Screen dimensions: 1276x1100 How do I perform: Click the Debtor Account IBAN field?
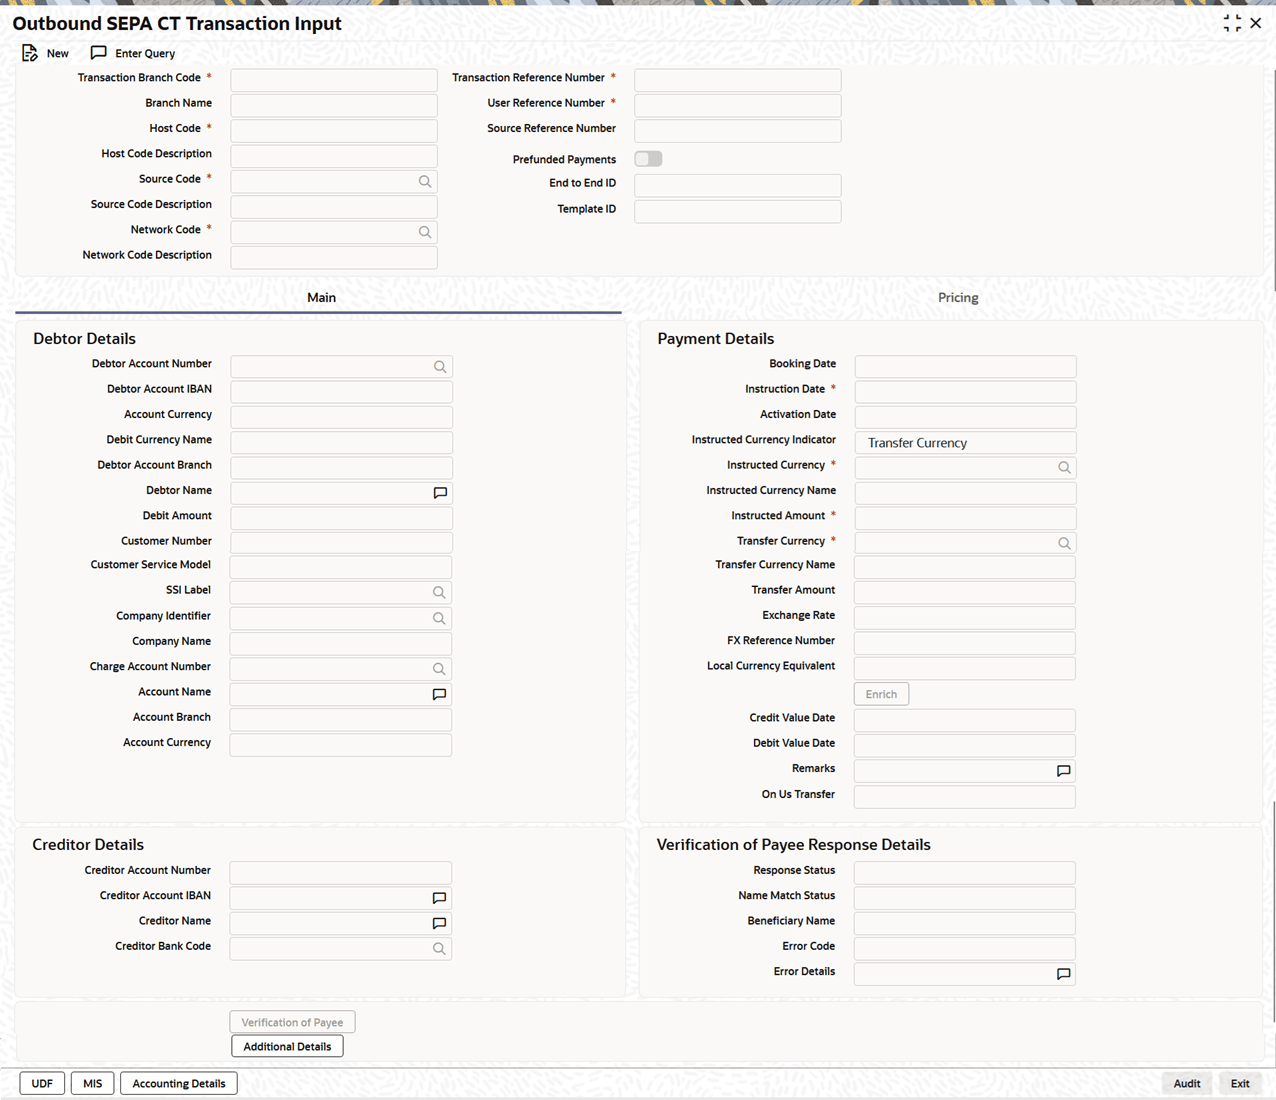[342, 392]
